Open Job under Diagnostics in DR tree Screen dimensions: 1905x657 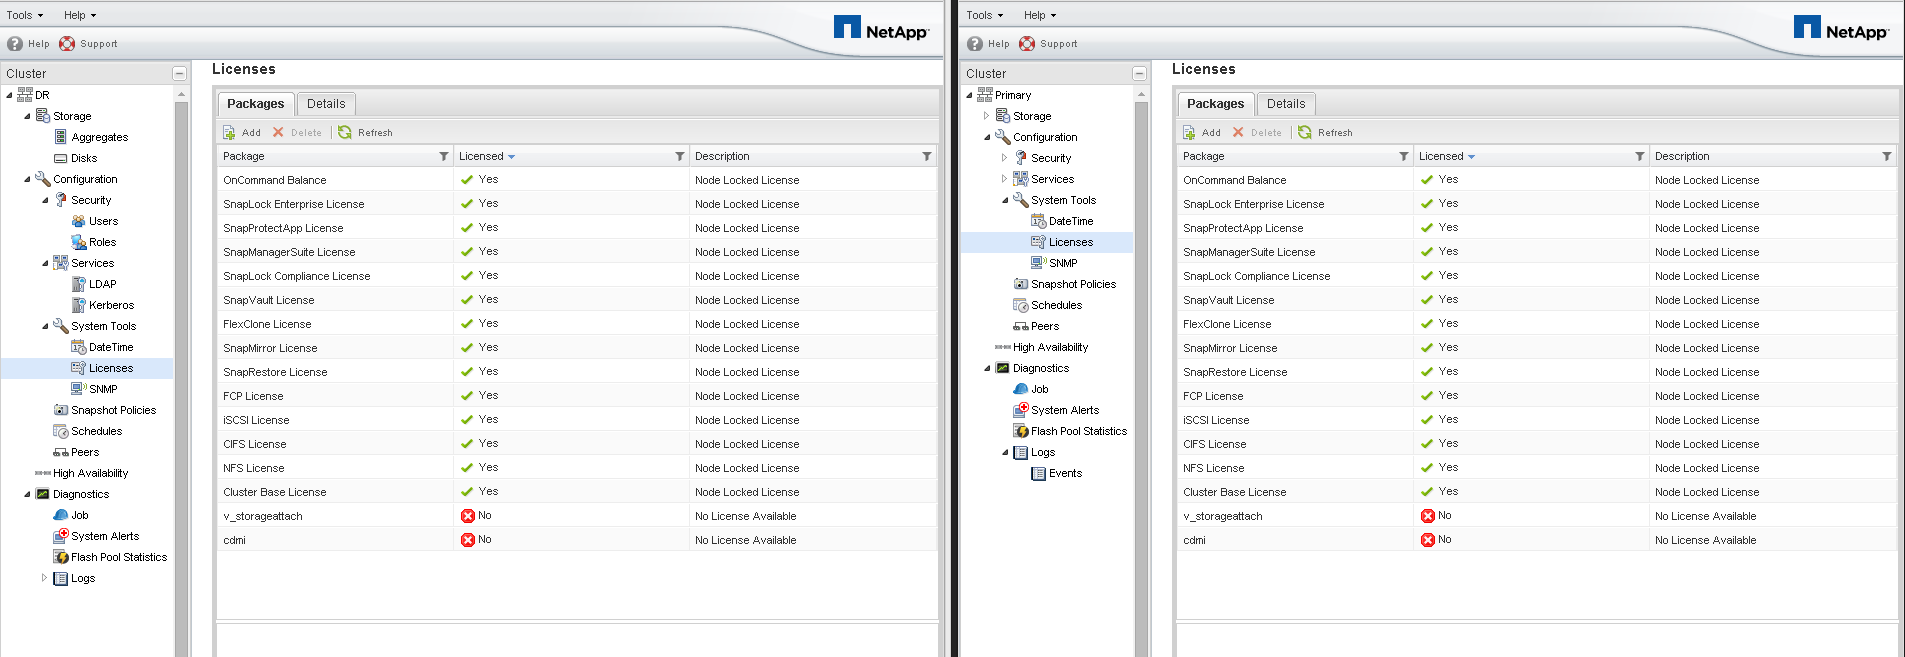[x=79, y=515]
